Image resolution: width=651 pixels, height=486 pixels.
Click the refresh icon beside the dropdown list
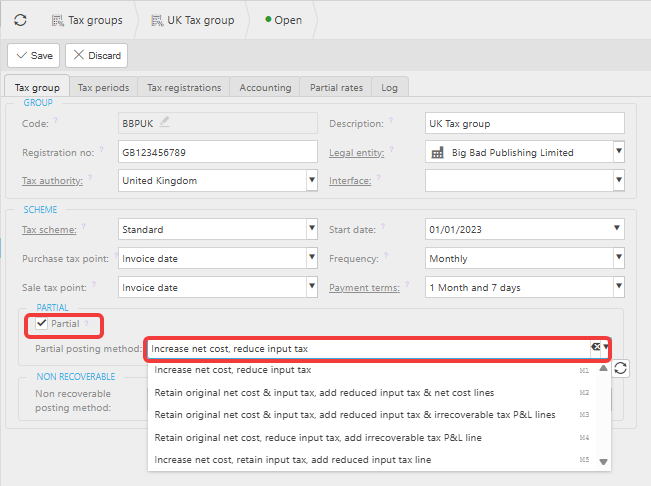point(620,368)
